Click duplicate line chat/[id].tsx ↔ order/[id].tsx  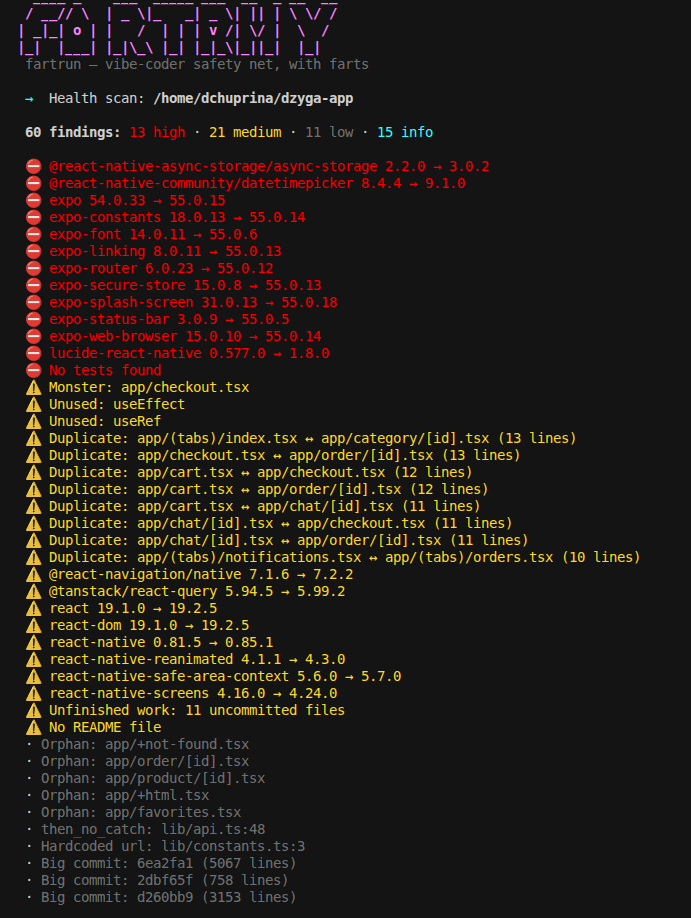point(289,540)
